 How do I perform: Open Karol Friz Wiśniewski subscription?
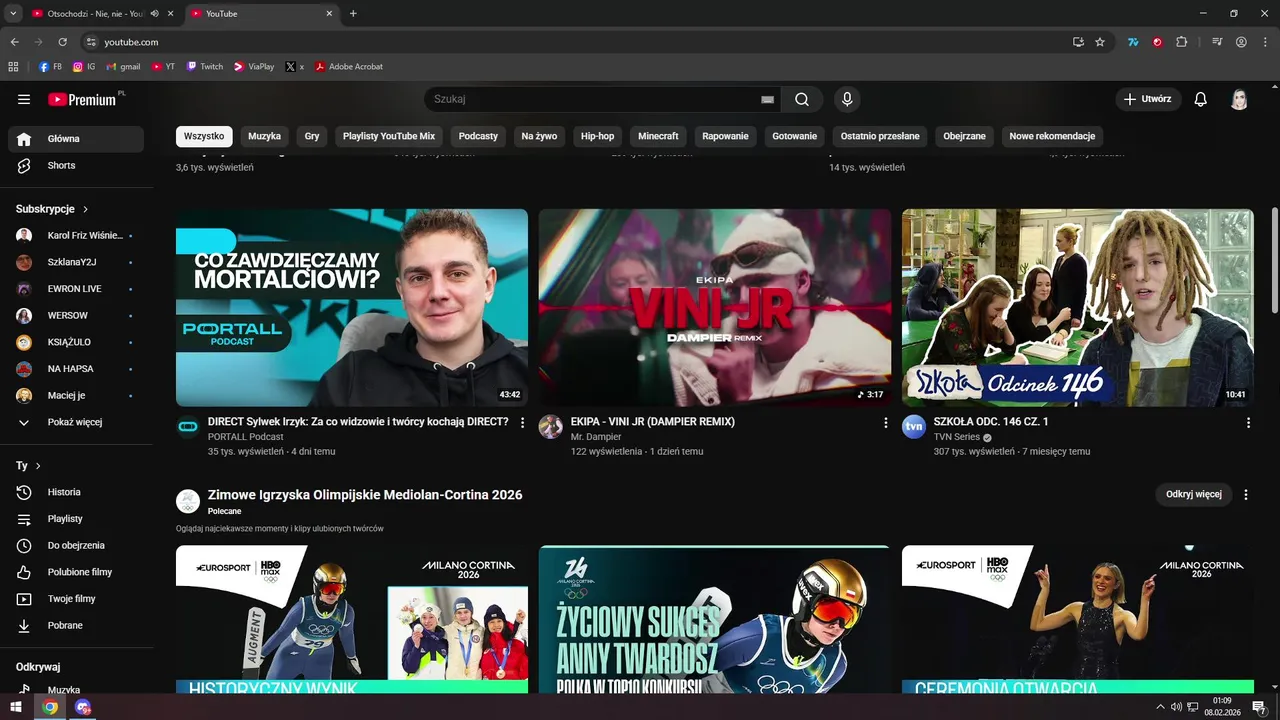click(x=76, y=235)
